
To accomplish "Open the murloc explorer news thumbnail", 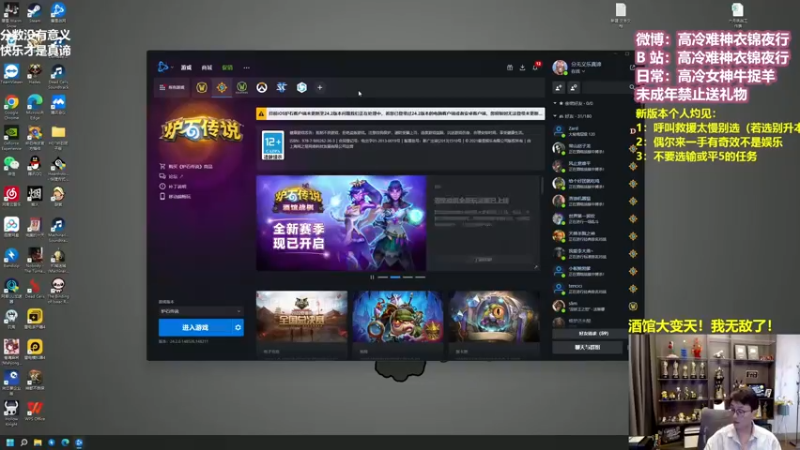I will point(398,316).
